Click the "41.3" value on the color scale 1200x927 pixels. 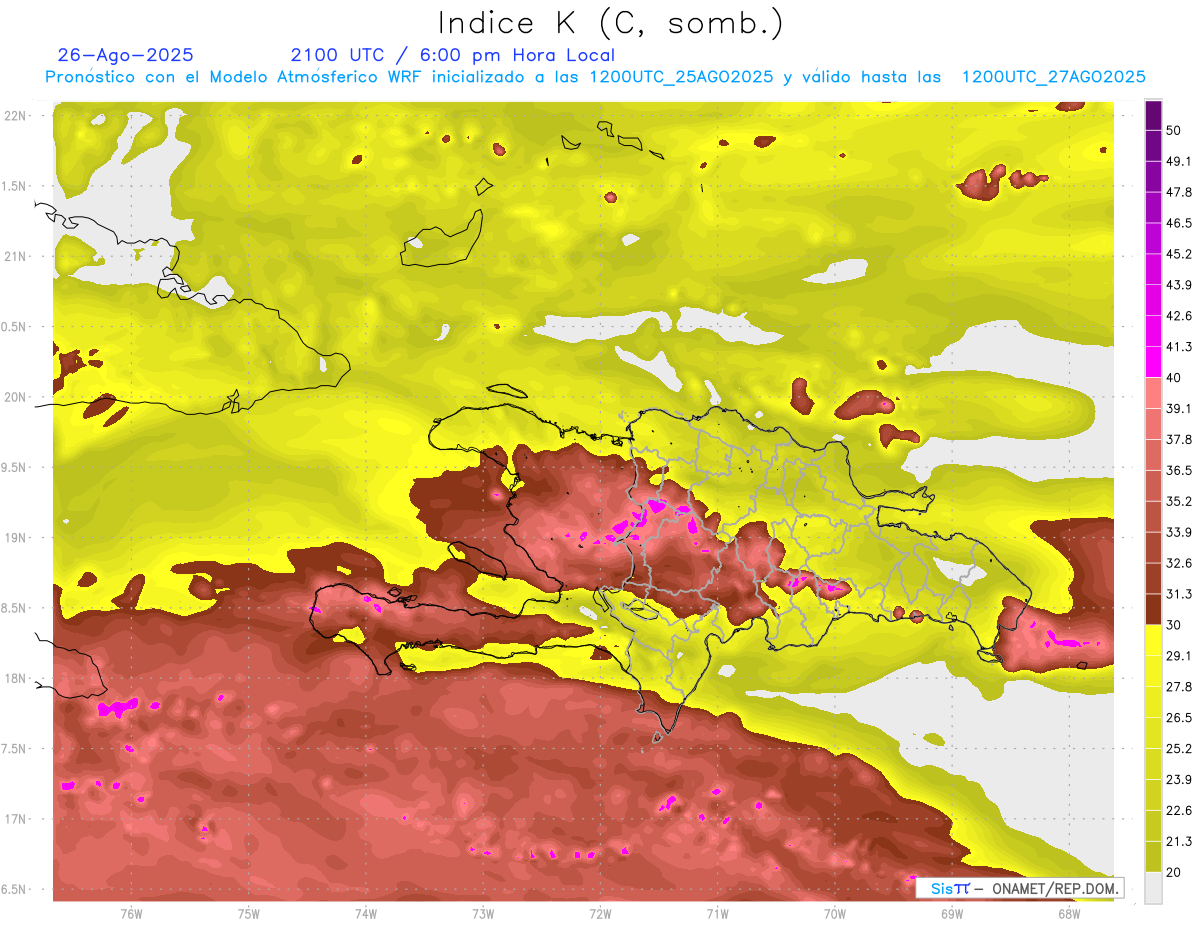(x=1178, y=347)
